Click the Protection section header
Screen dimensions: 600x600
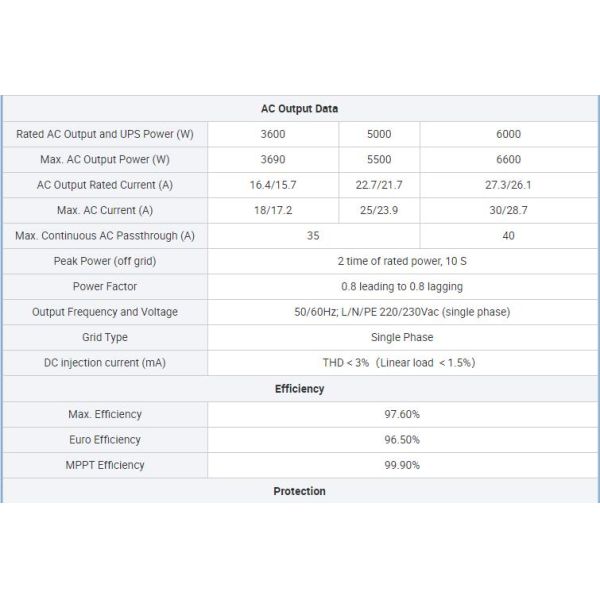(299, 491)
